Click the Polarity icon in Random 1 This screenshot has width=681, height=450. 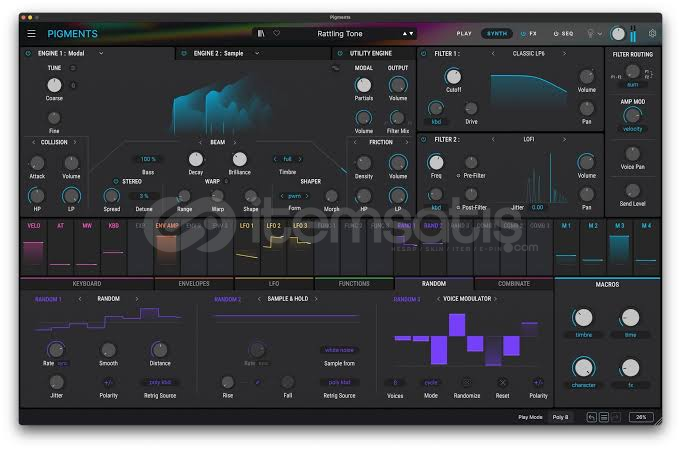point(108,381)
